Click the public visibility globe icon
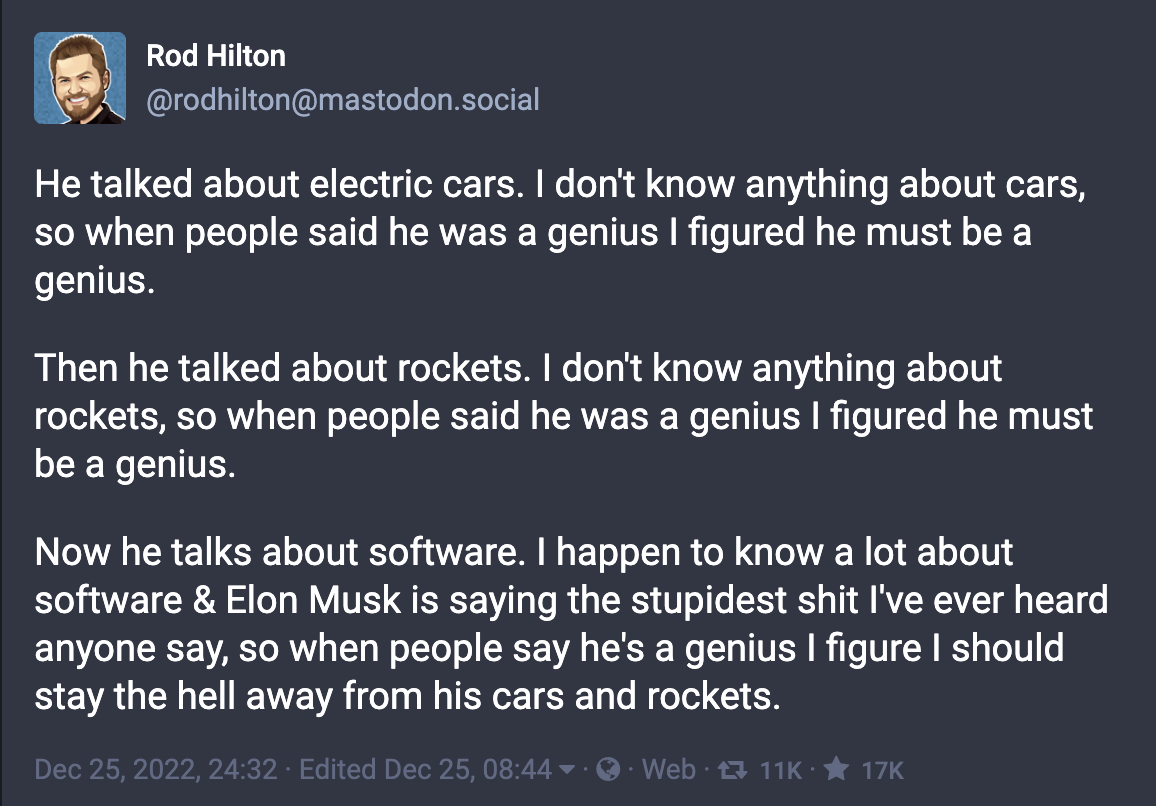The height and width of the screenshot is (806, 1156). [608, 769]
